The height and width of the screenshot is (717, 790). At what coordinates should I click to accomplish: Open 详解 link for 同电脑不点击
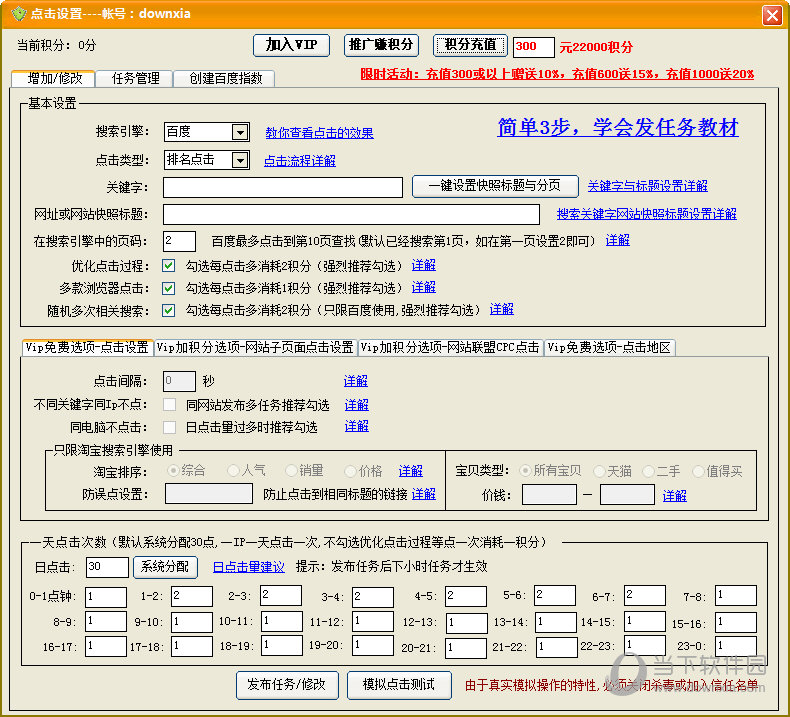(356, 426)
